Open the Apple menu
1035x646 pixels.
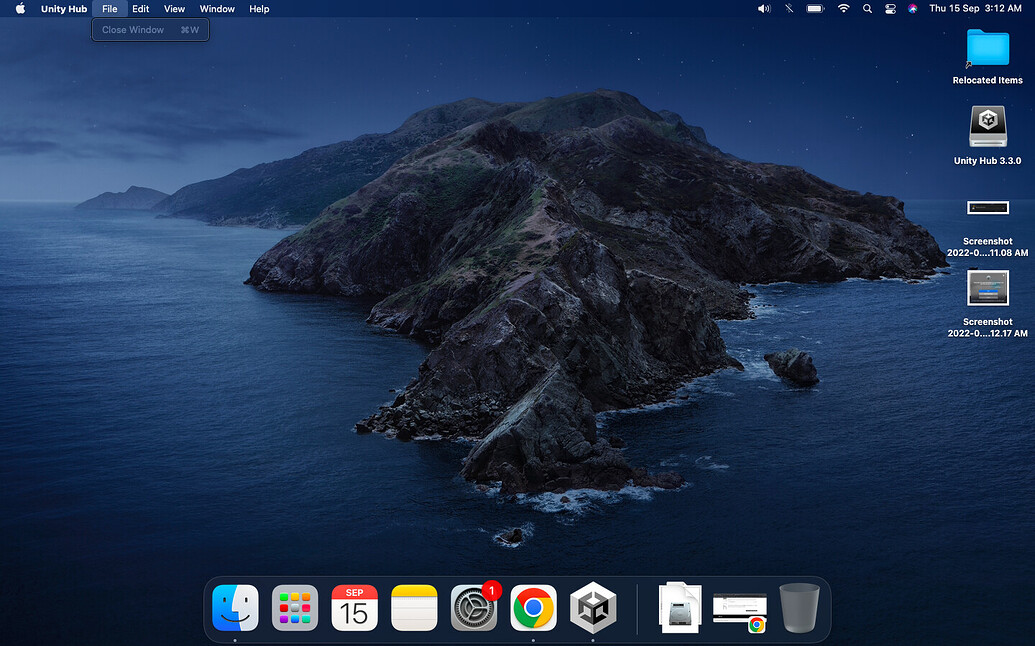tap(19, 9)
